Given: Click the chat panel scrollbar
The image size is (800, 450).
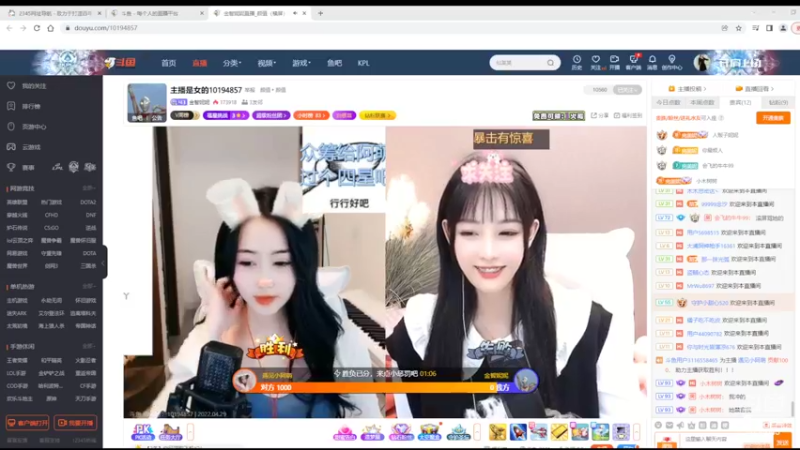Looking at the screenshot, I should coord(792,408).
